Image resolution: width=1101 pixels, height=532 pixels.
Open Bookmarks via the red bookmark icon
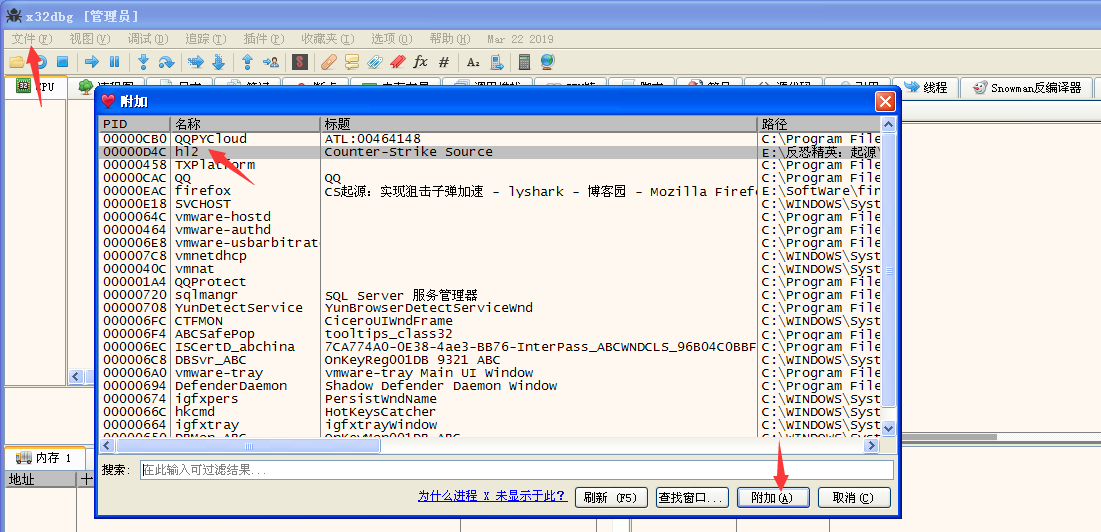coord(397,62)
